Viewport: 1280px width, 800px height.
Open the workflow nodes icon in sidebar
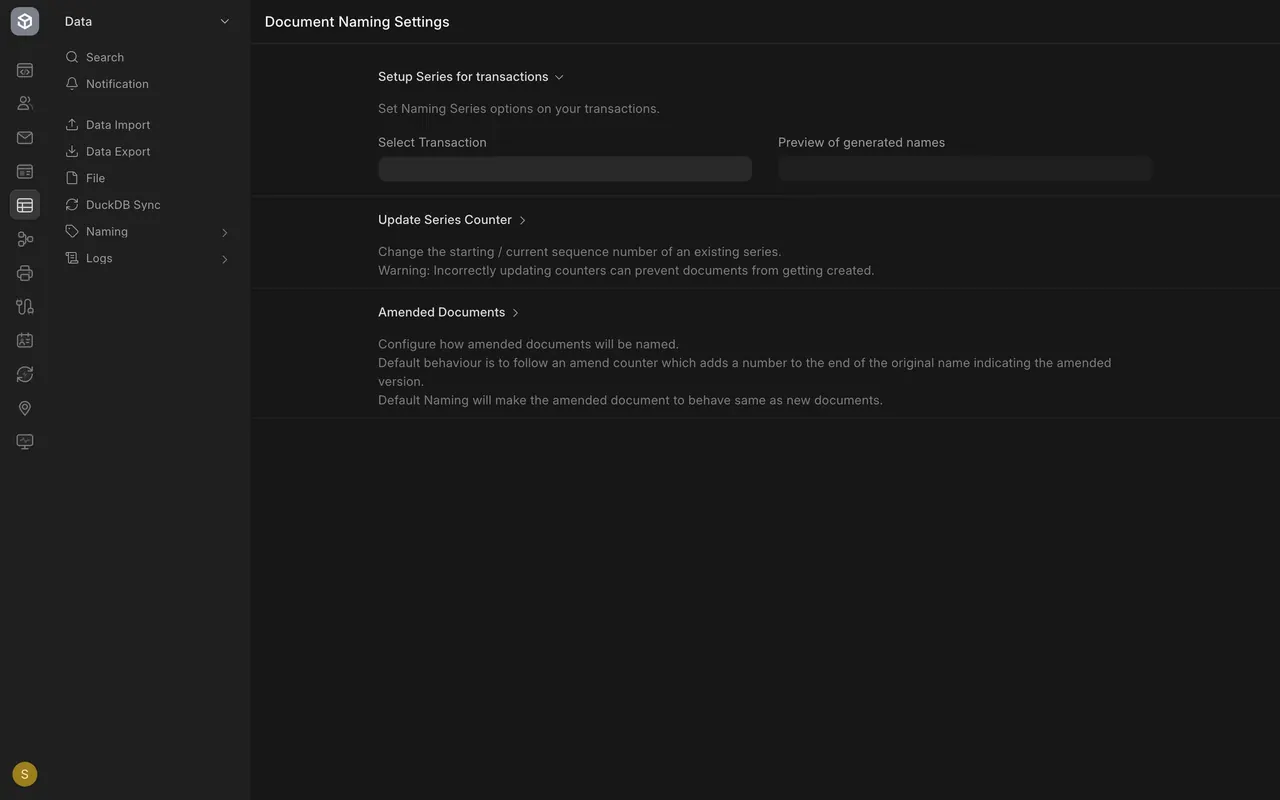pos(25,239)
